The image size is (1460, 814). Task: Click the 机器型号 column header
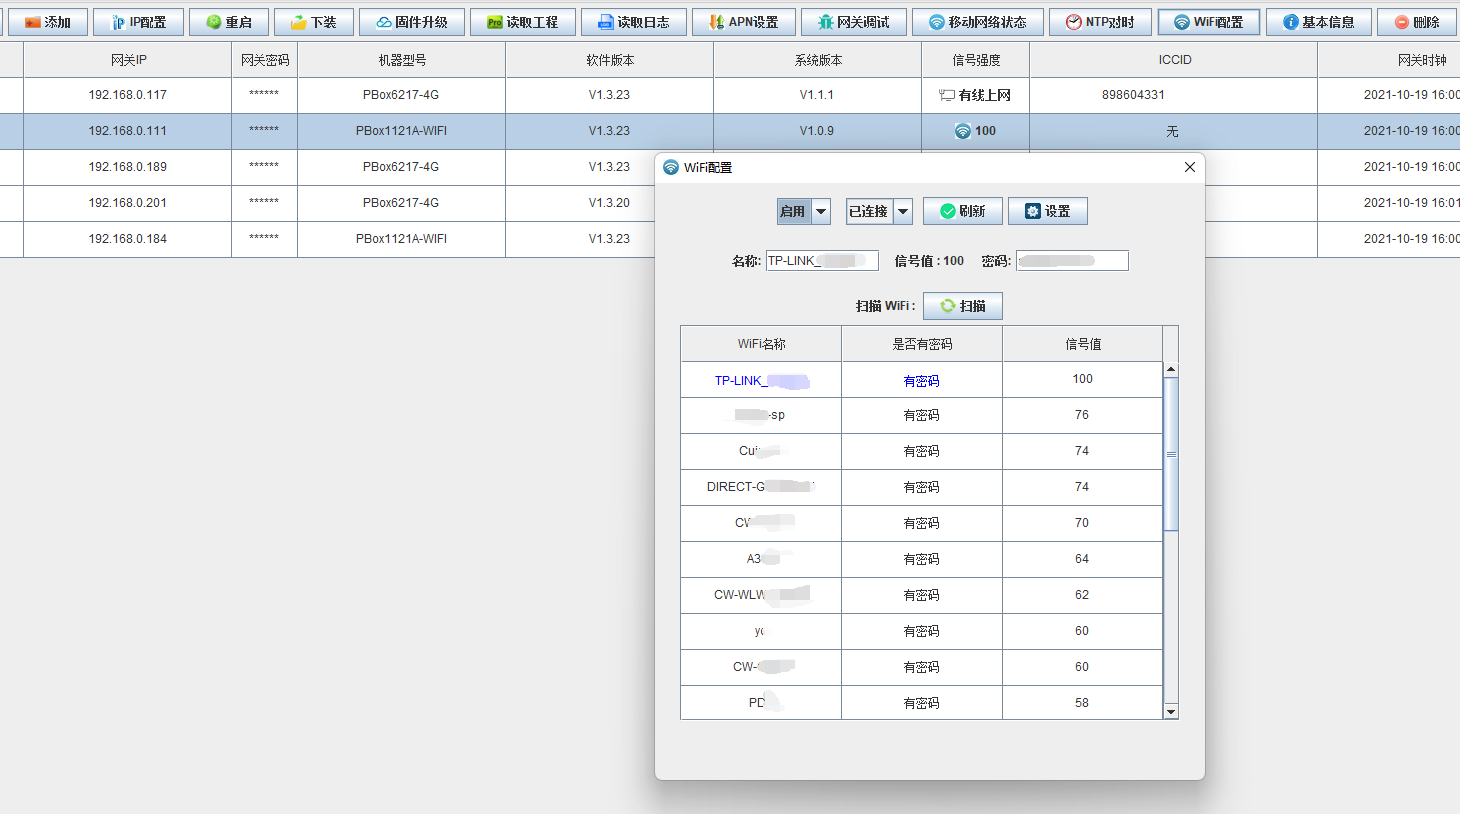(402, 60)
